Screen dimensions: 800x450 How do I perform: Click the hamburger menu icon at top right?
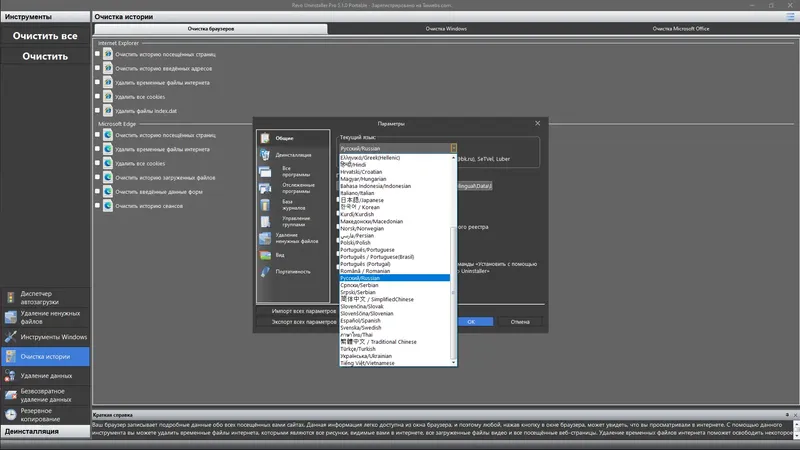pyautogui.click(x=790, y=17)
